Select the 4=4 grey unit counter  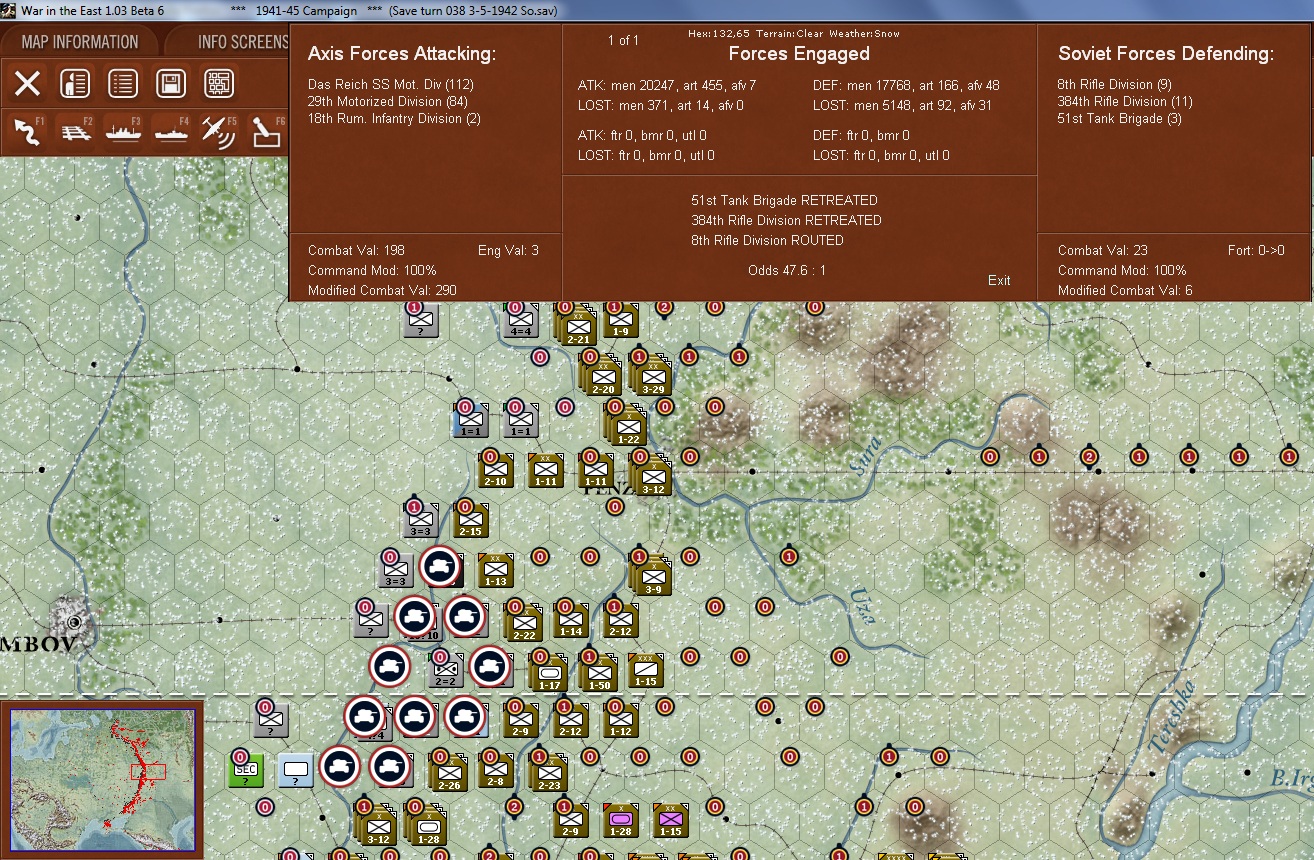pyautogui.click(x=520, y=320)
